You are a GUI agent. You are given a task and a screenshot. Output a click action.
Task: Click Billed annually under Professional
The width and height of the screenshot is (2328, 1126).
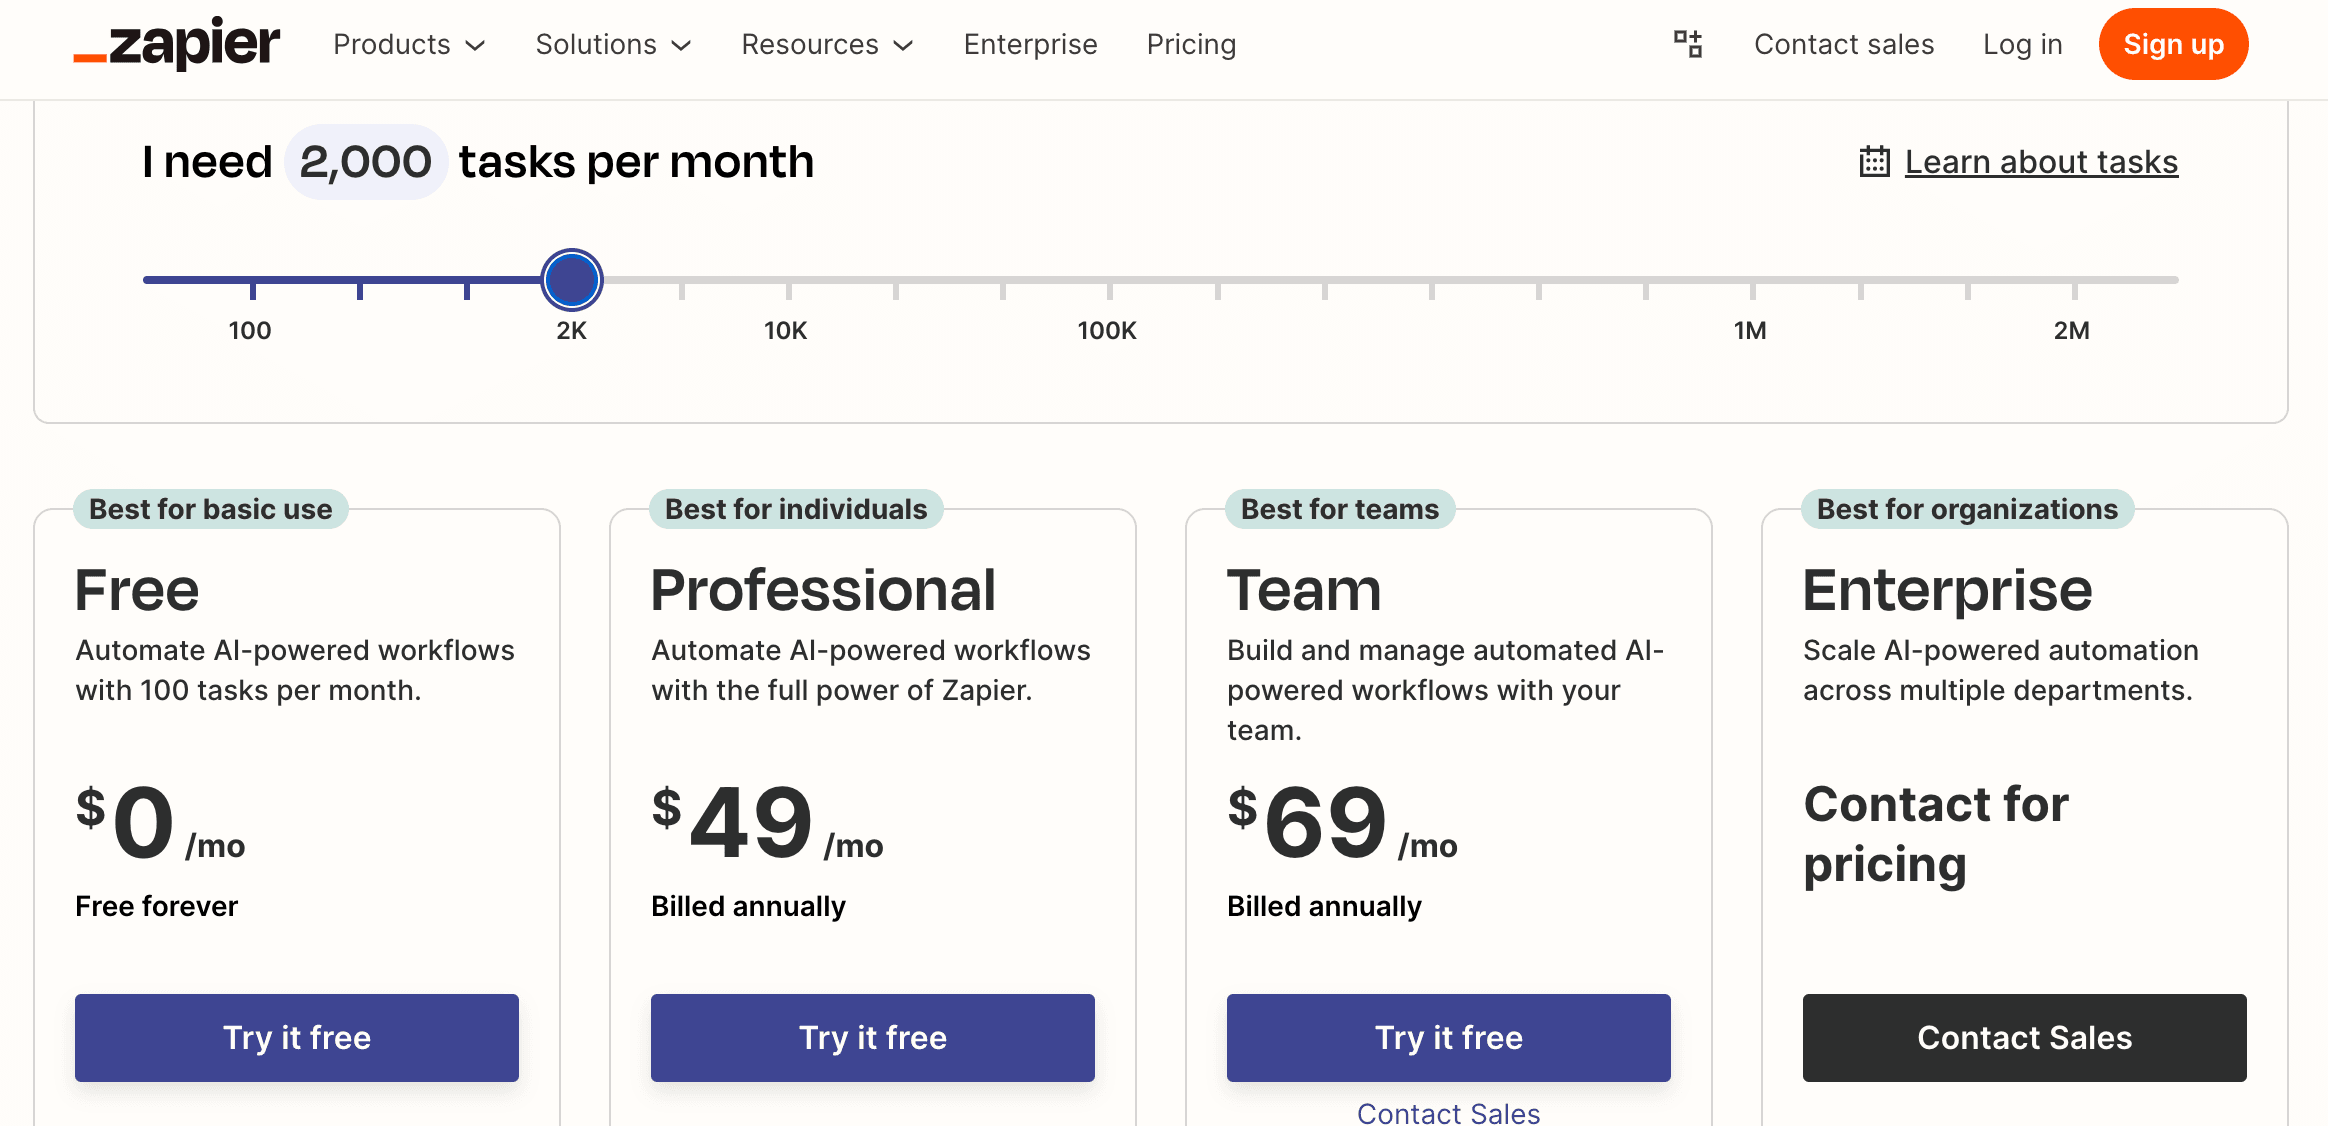[x=748, y=906]
